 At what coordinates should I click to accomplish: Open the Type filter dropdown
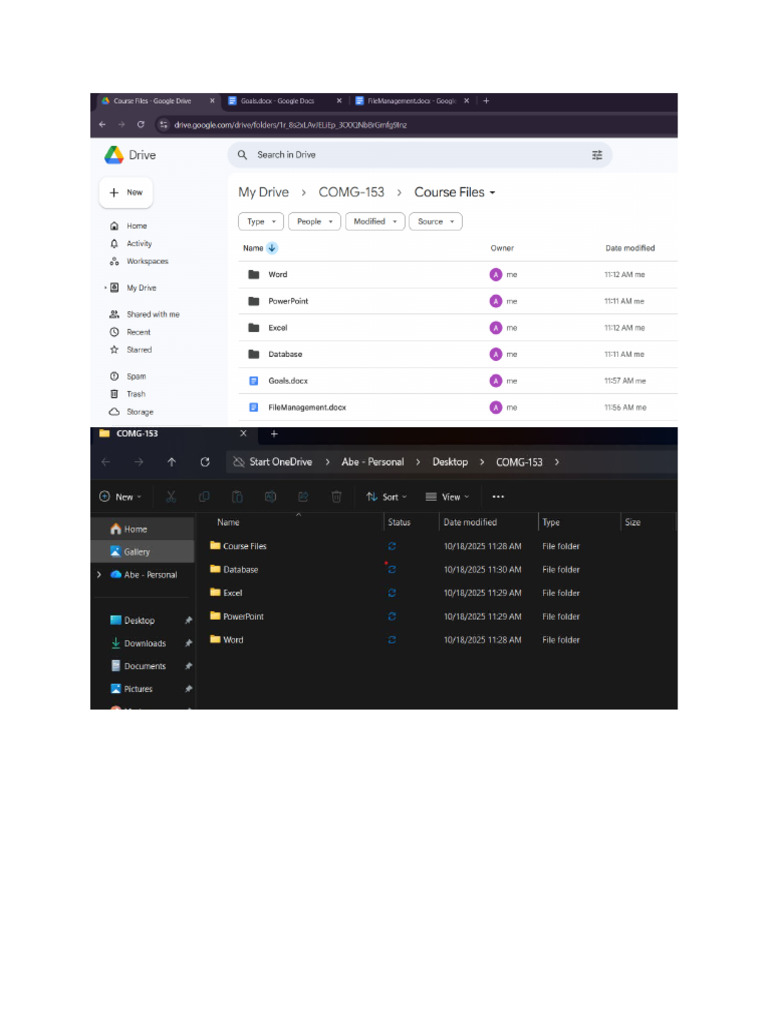(x=261, y=221)
